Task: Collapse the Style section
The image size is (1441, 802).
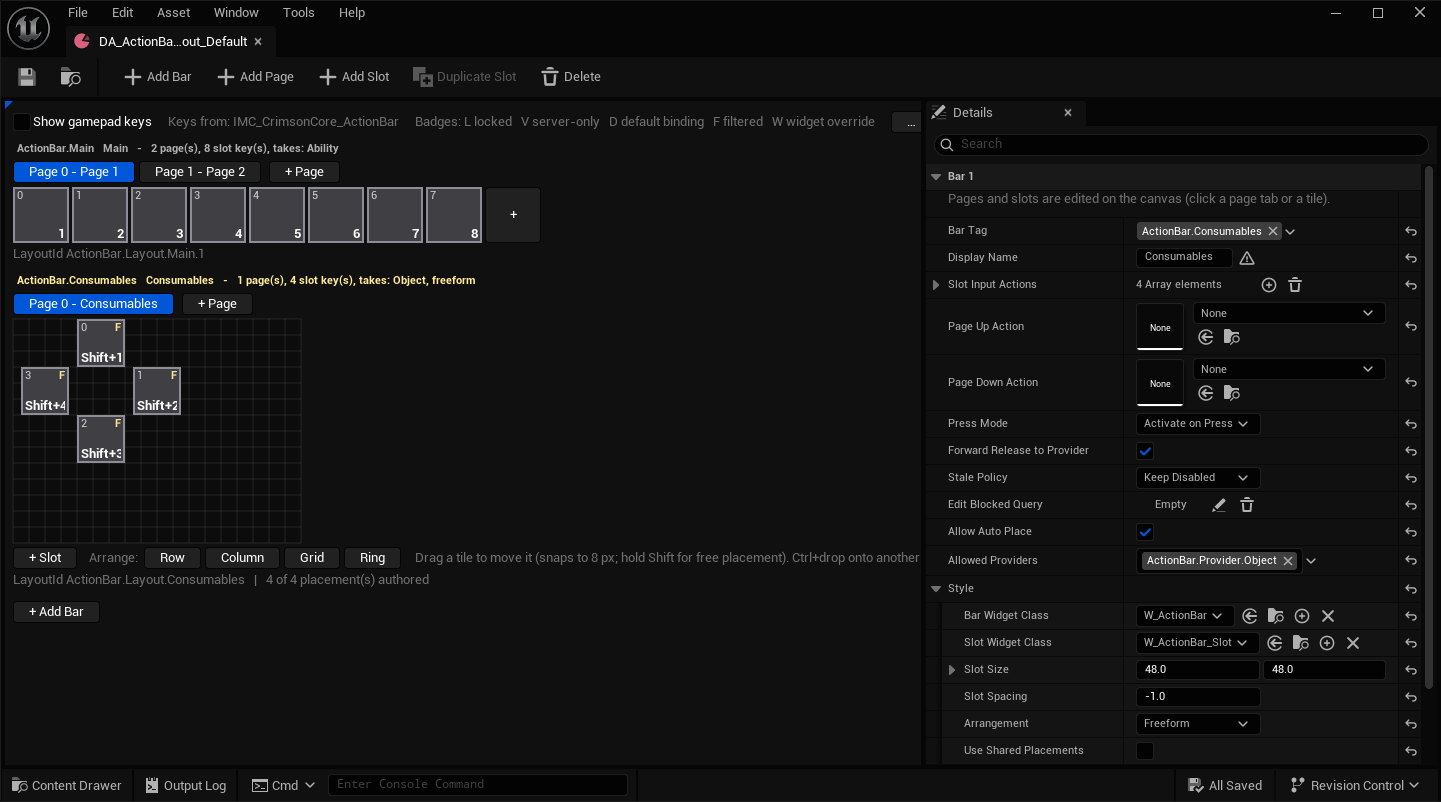Action: [936, 589]
